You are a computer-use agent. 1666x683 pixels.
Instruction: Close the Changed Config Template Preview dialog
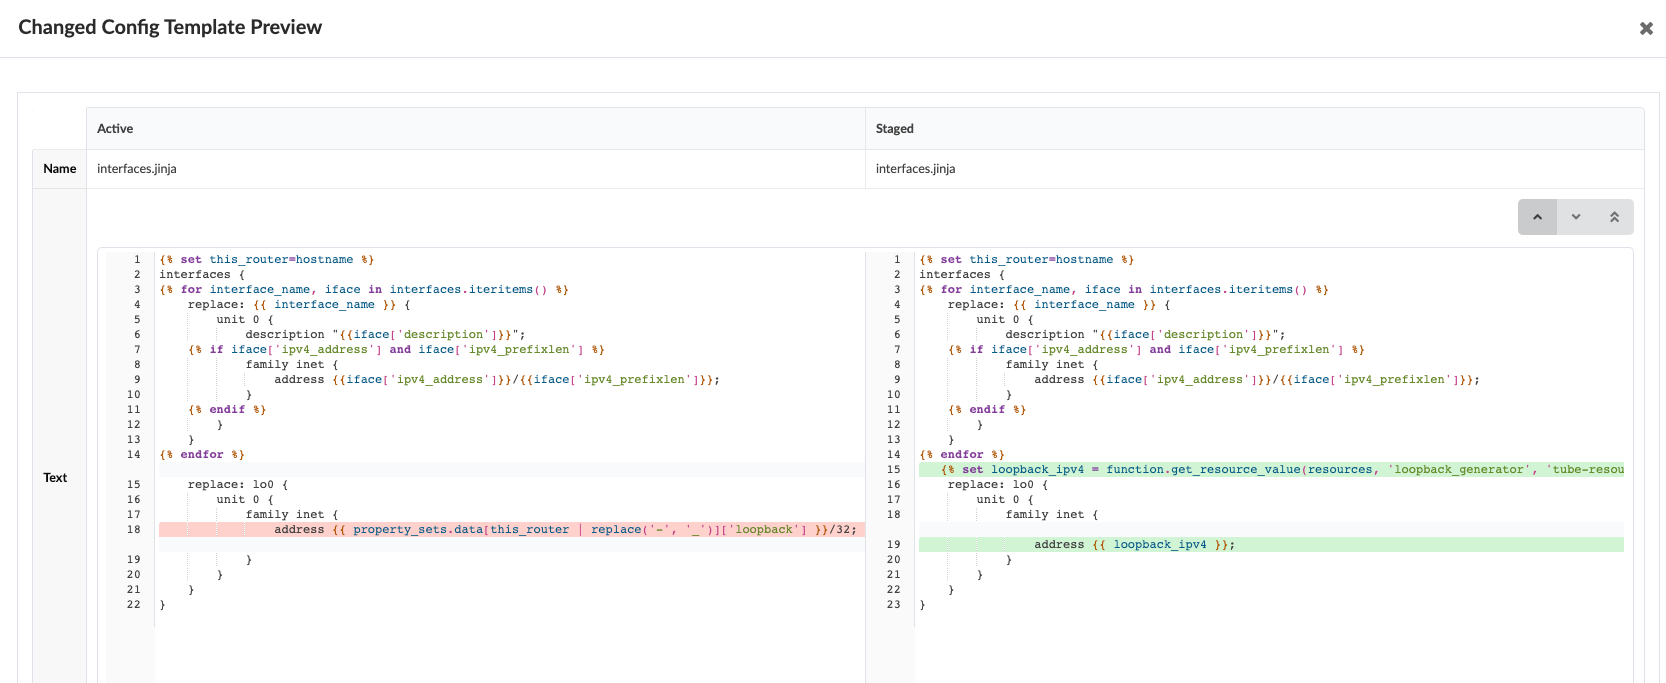tap(1646, 28)
